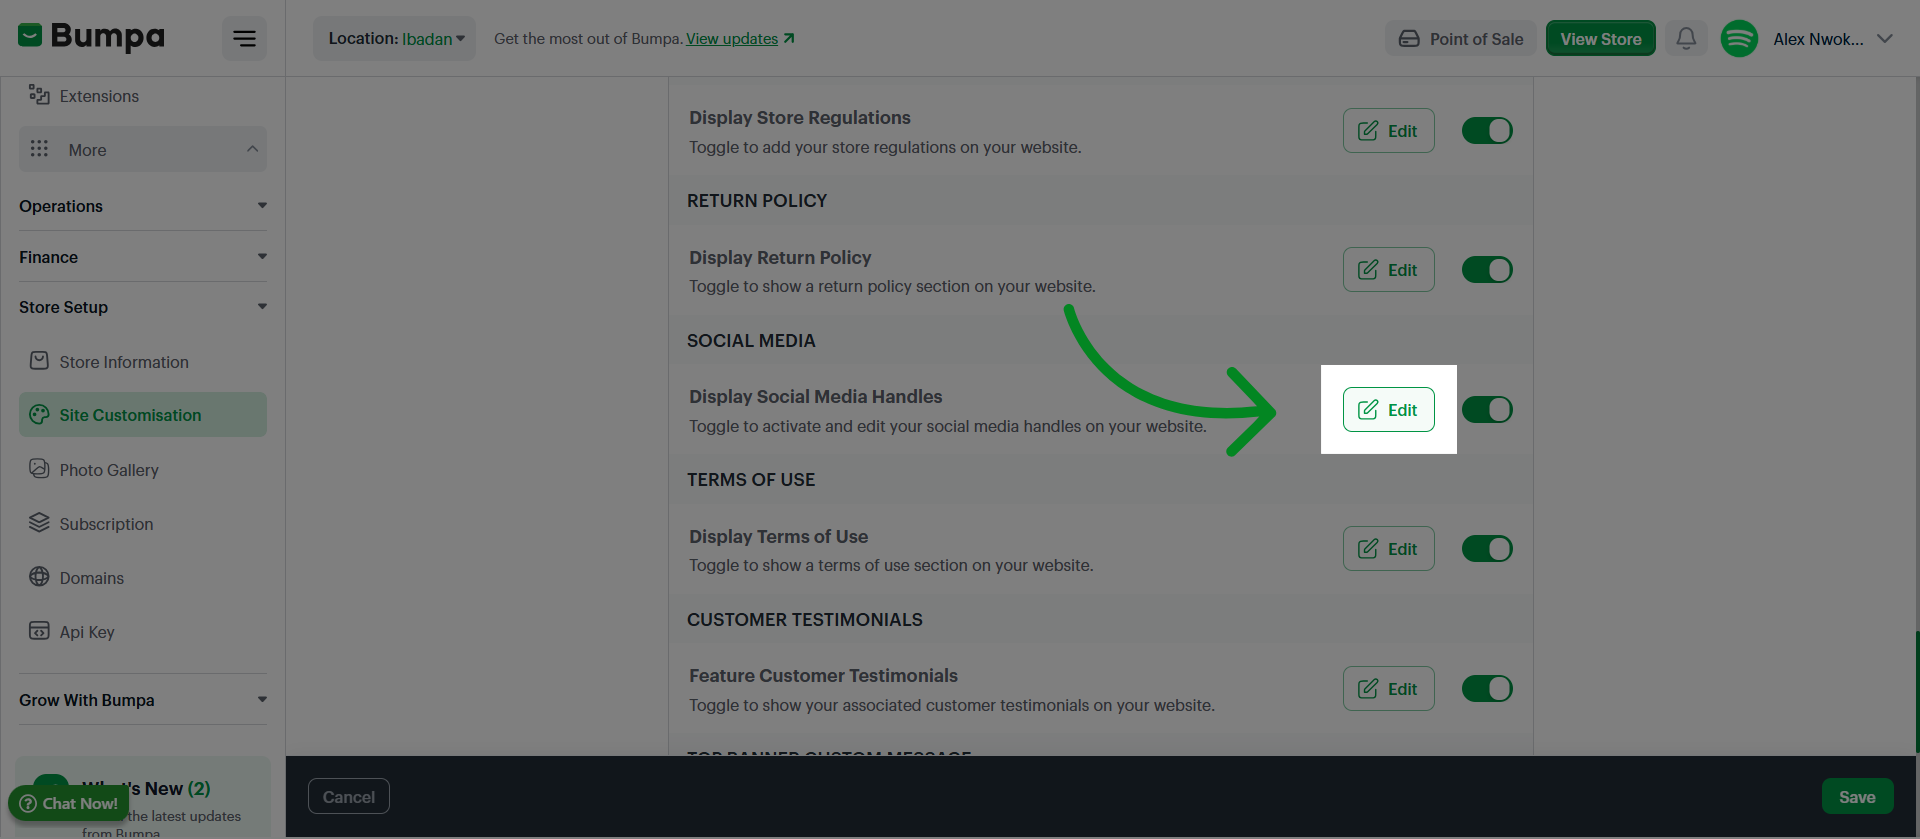Disable Feature Customer Testimonials toggle

[1487, 689]
